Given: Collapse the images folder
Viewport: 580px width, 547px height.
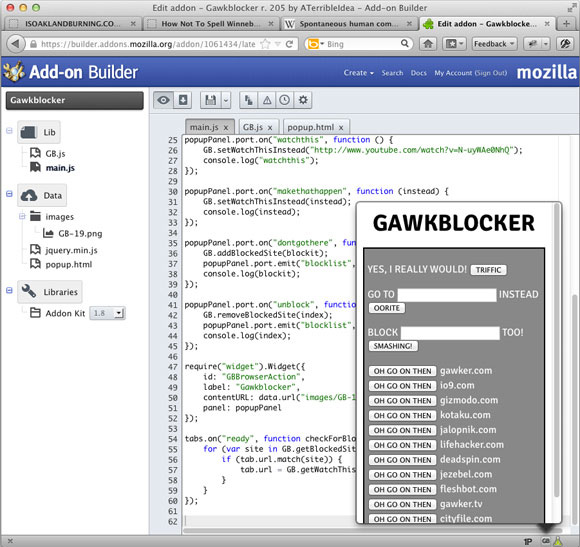Looking at the screenshot, I should click(22, 216).
